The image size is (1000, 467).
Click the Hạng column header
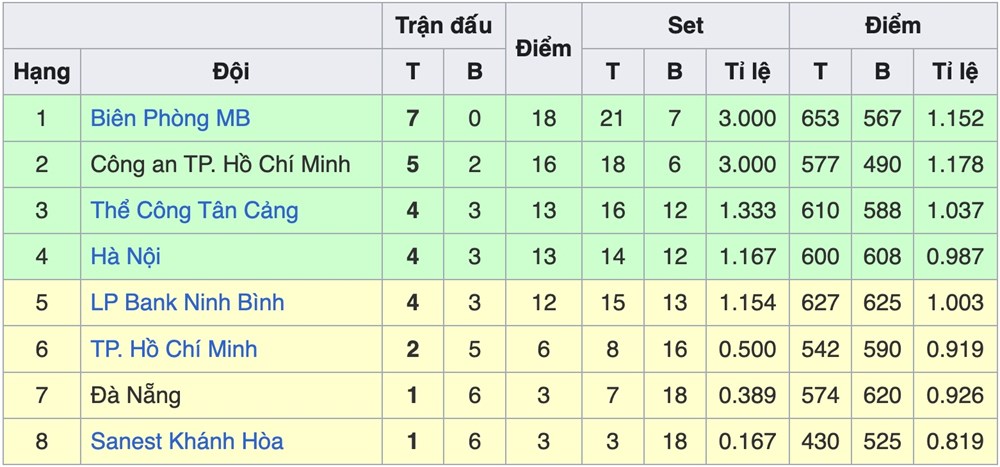42,72
